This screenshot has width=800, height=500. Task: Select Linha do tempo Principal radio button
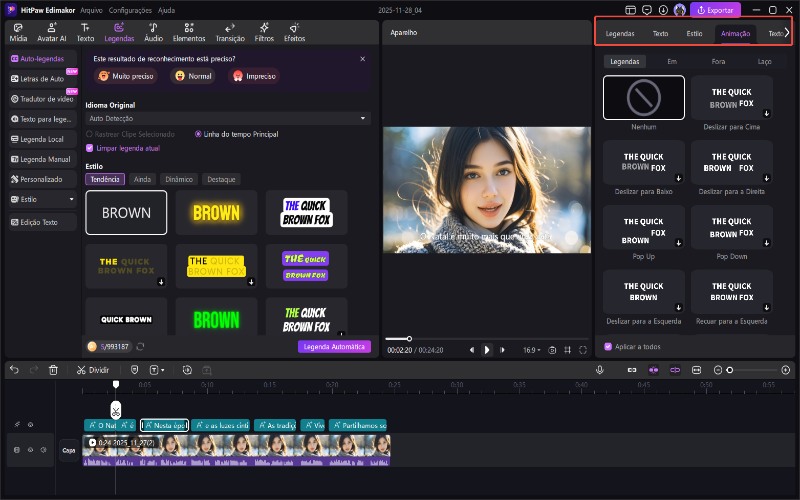pos(198,133)
